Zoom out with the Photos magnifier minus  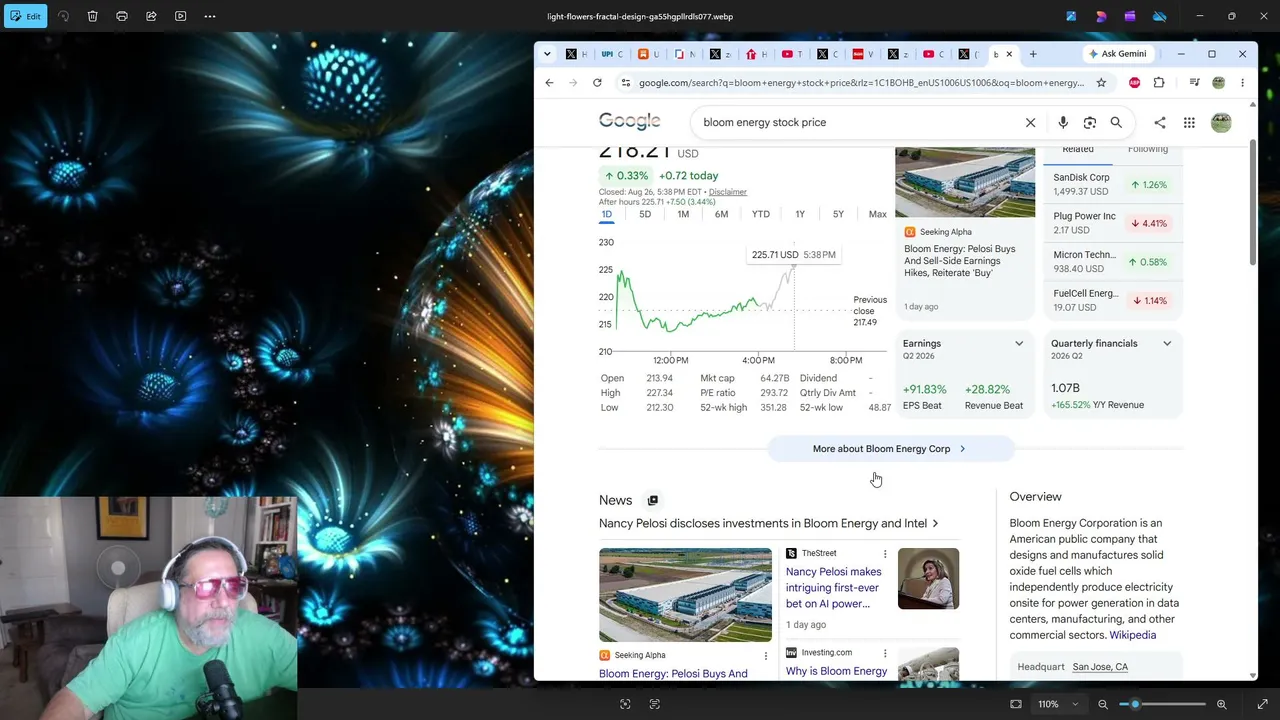[x=1103, y=704]
